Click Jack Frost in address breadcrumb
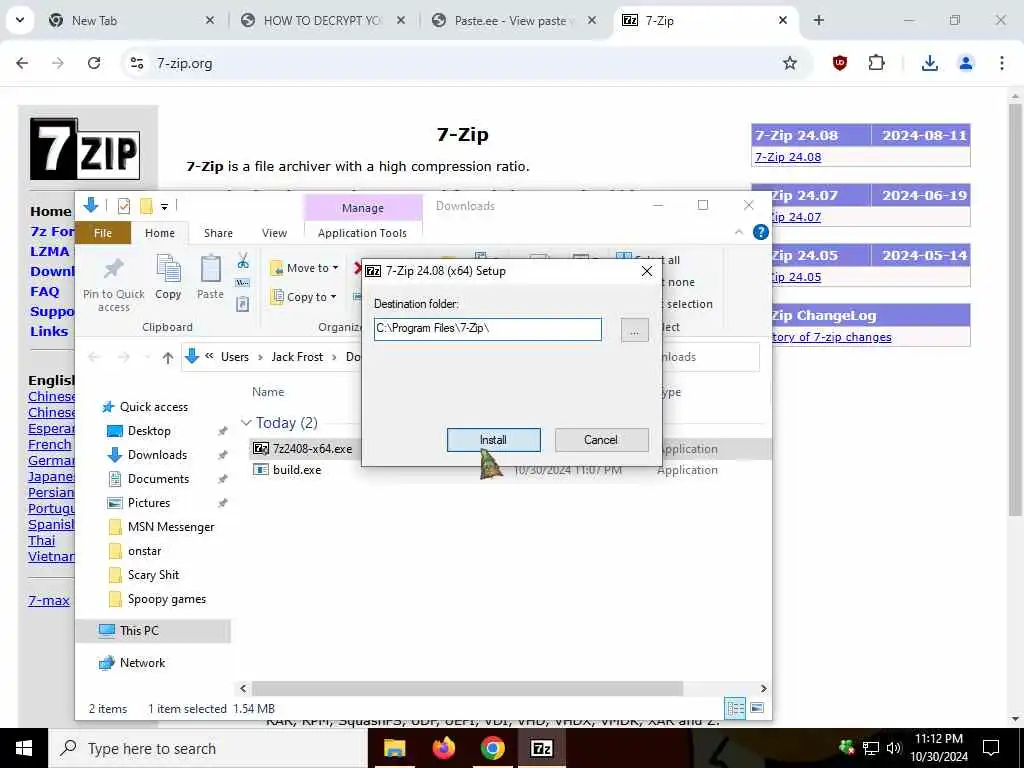The image size is (1024, 768). pos(297,357)
